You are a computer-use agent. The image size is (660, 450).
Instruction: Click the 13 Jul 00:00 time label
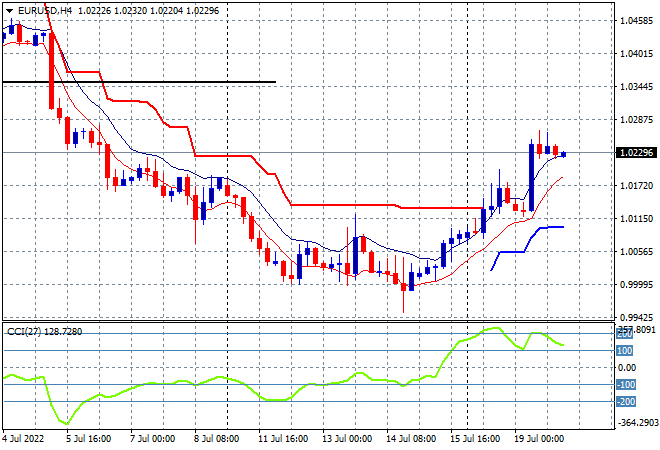click(x=347, y=439)
